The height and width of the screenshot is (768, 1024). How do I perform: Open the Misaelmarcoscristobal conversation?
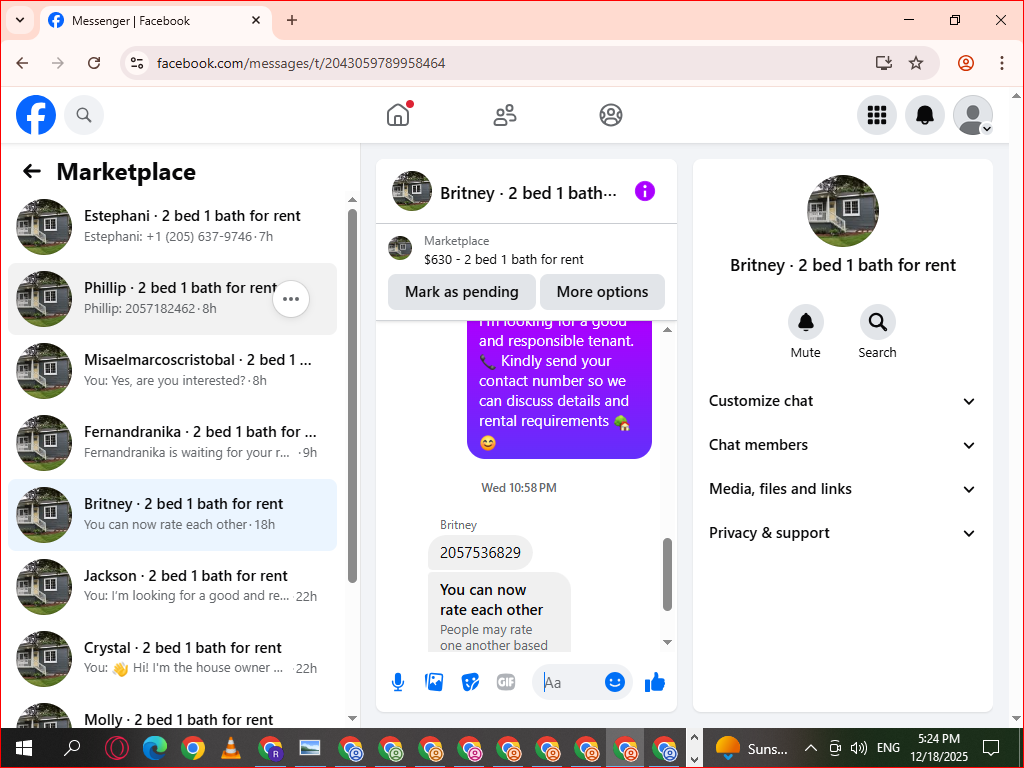(172, 371)
